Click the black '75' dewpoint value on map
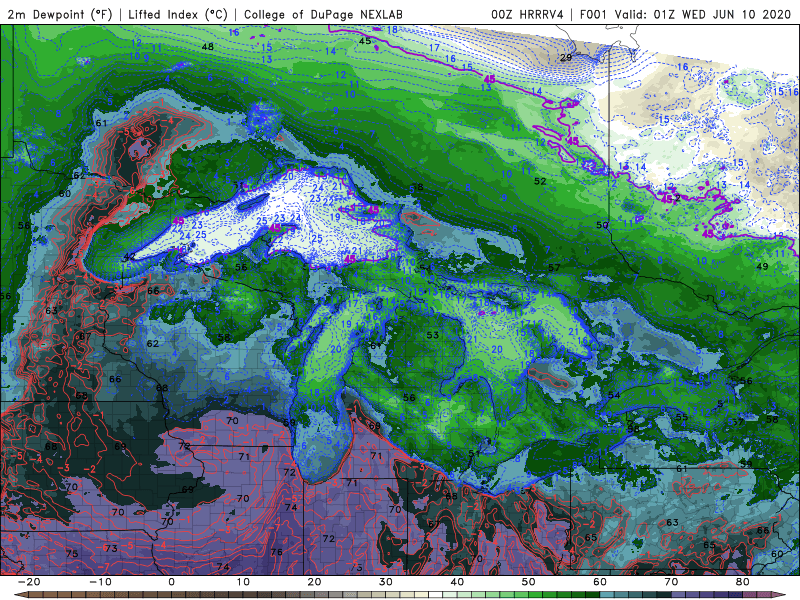This screenshot has width=800, height=600. click(x=72, y=554)
